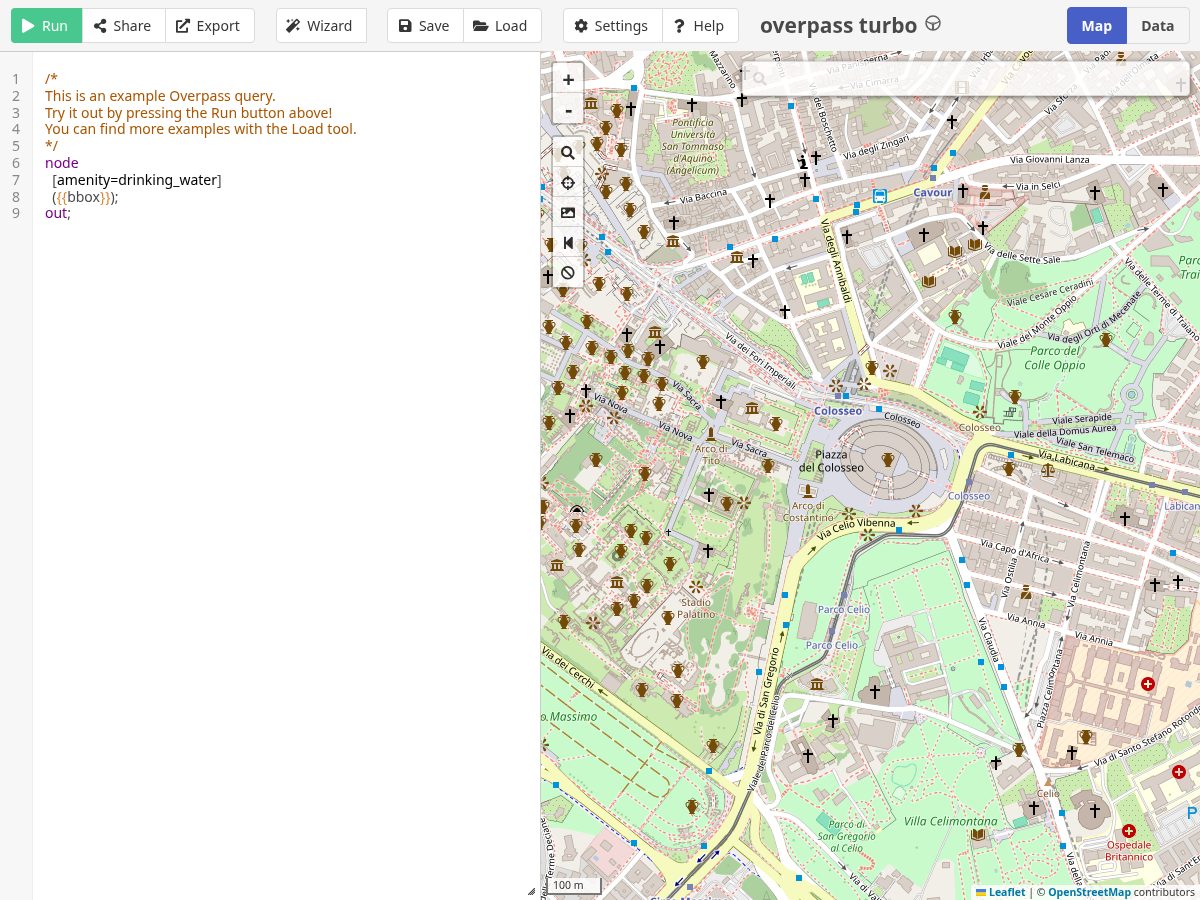Click the magnifier zoom-to-data map control
The height and width of the screenshot is (900, 1200).
[x=568, y=153]
